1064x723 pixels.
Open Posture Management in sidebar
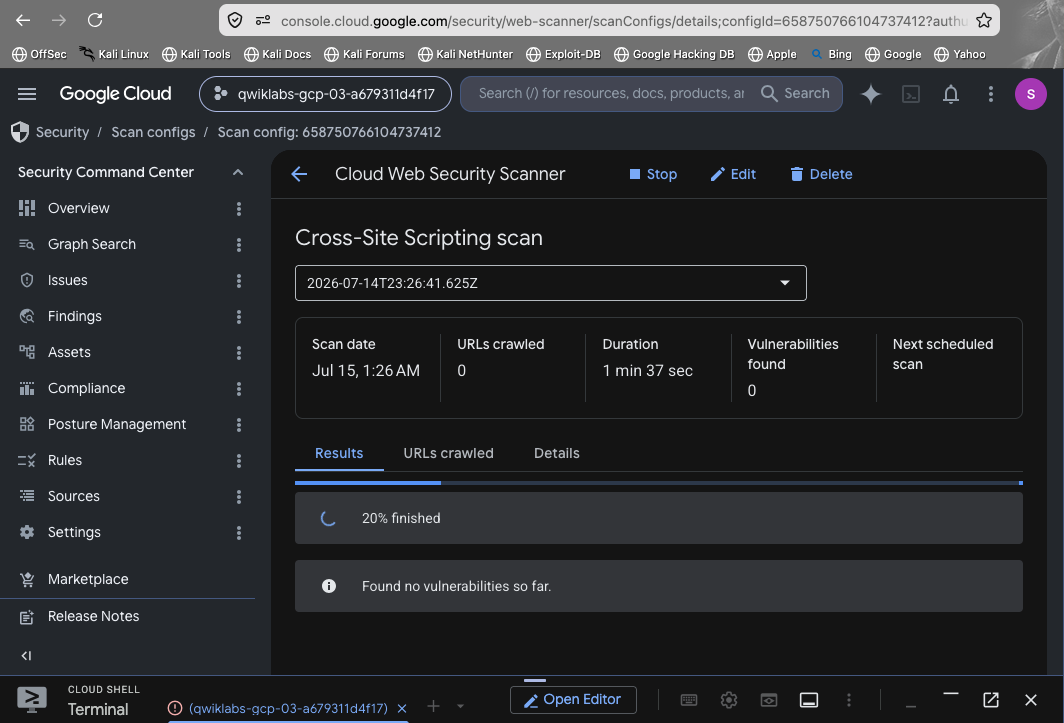117,424
